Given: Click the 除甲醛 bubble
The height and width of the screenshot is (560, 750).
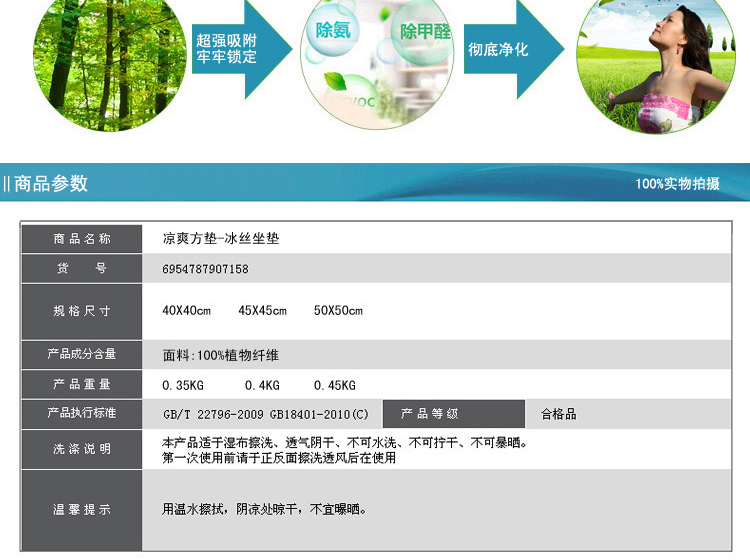Looking at the screenshot, I should 422,33.
